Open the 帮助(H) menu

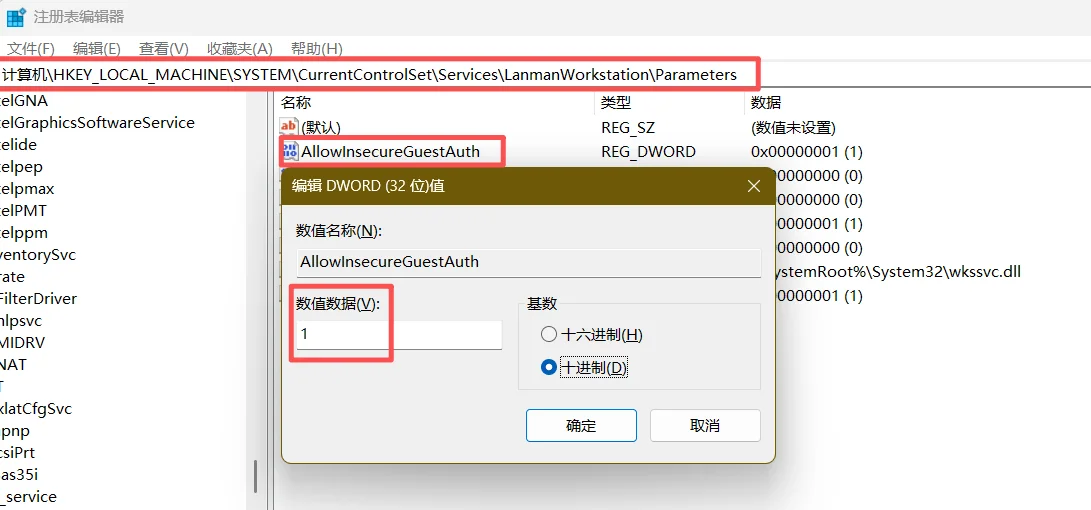317,49
